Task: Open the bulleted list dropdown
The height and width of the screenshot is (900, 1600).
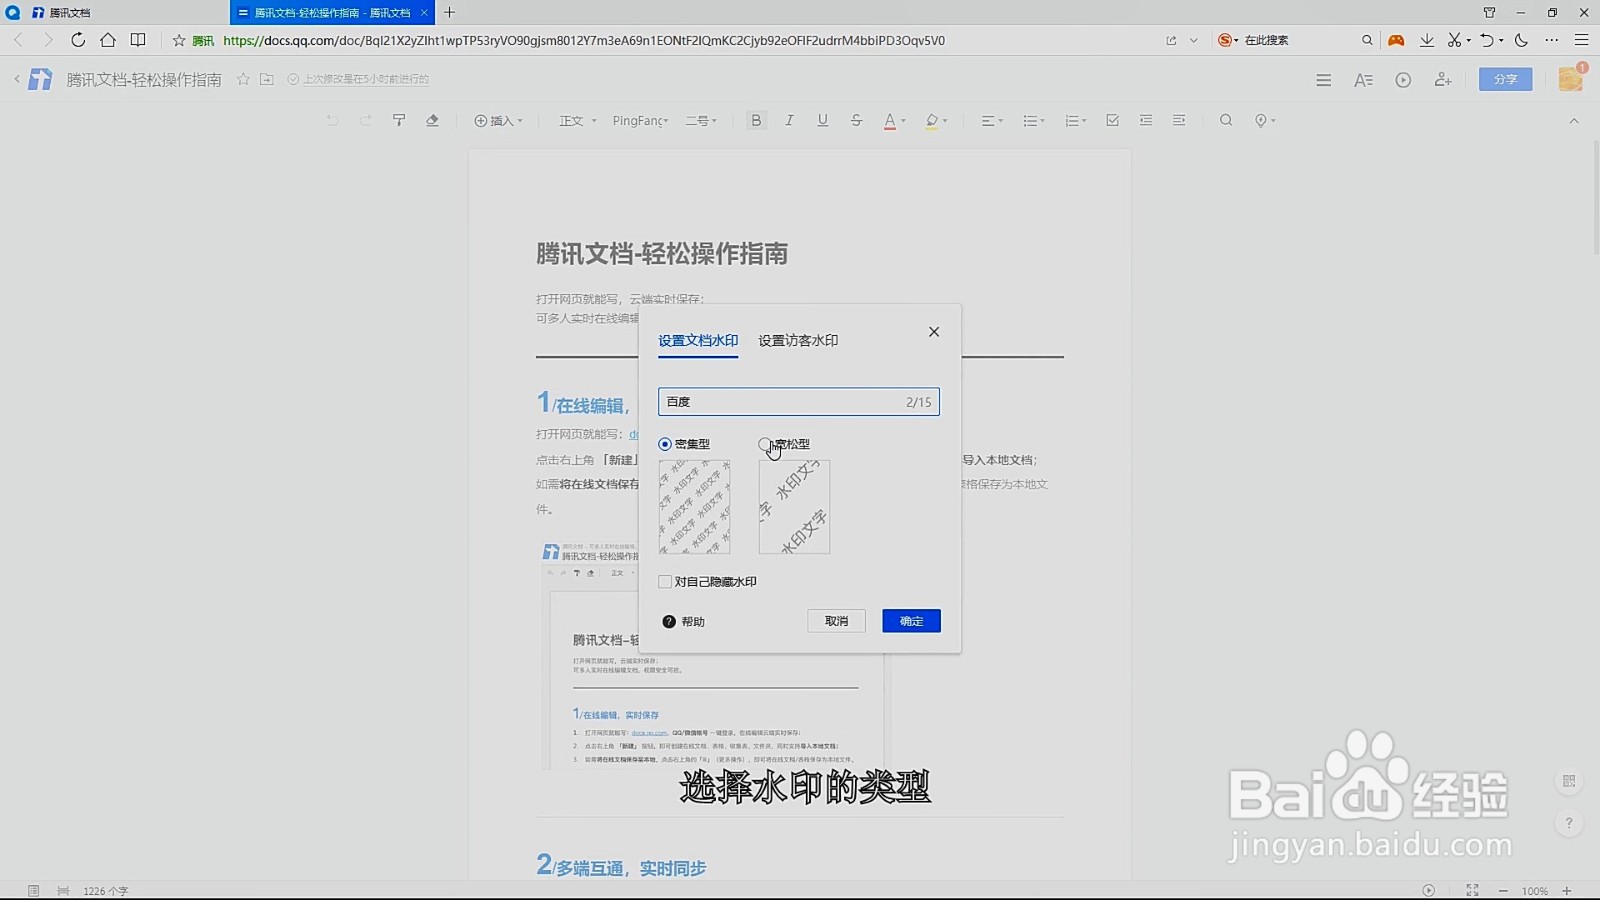Action: tap(1034, 121)
